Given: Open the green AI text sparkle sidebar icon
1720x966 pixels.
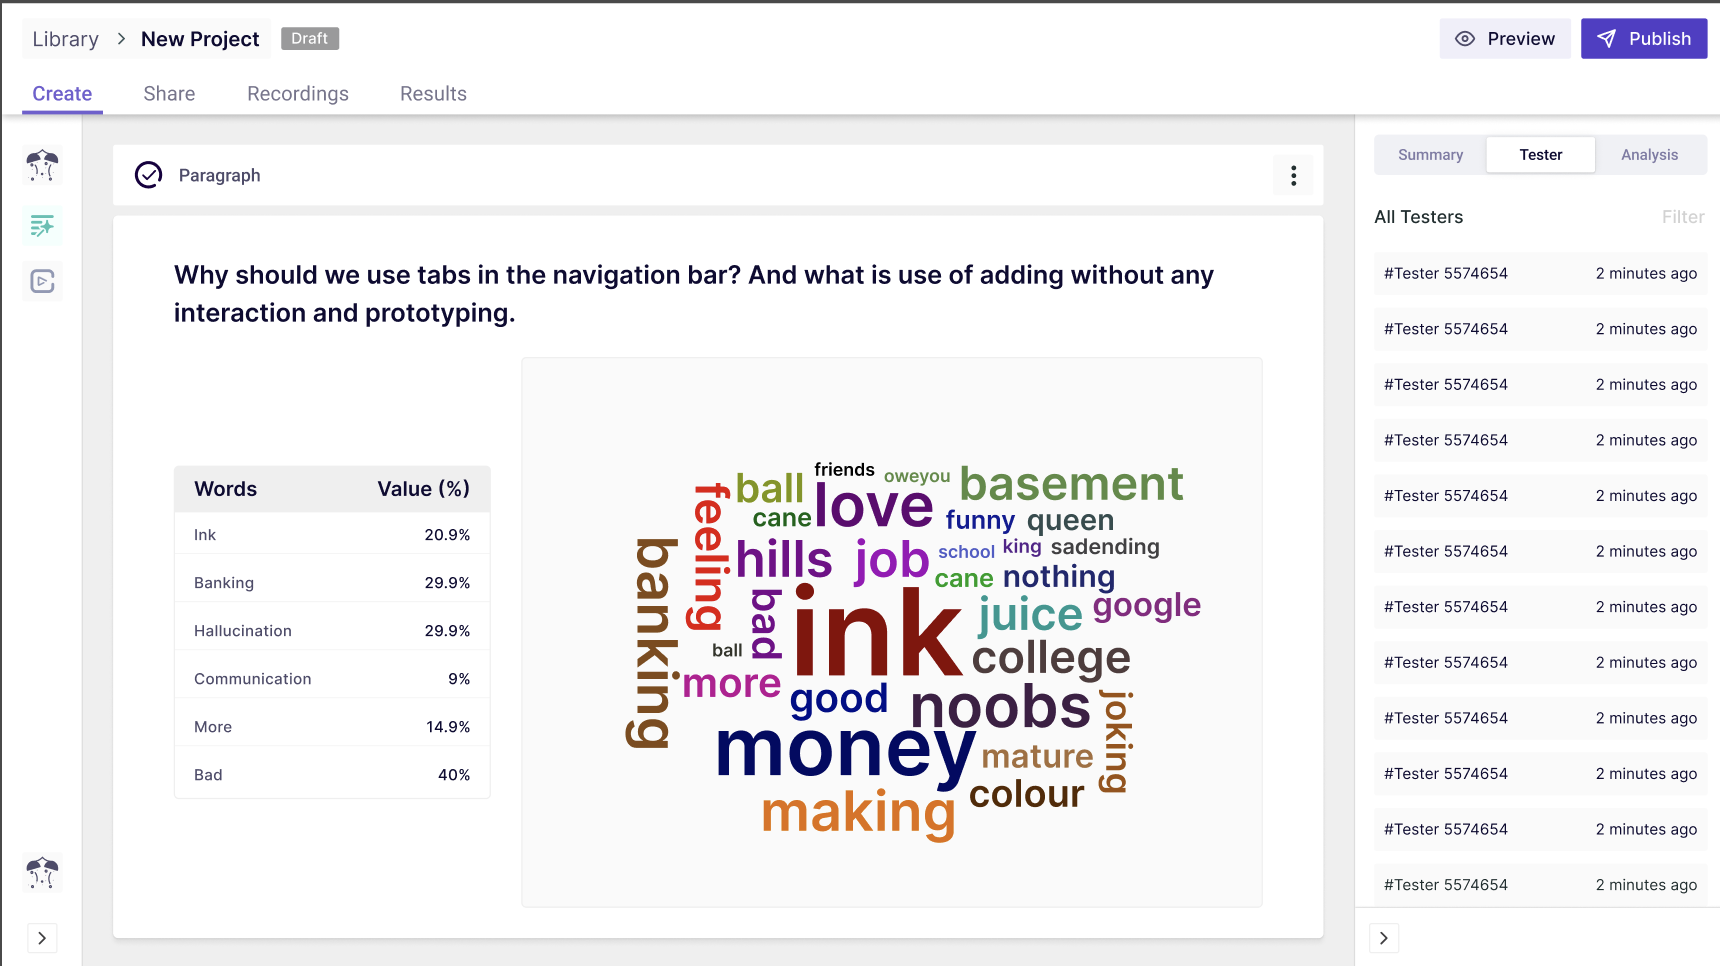Looking at the screenshot, I should point(42,226).
